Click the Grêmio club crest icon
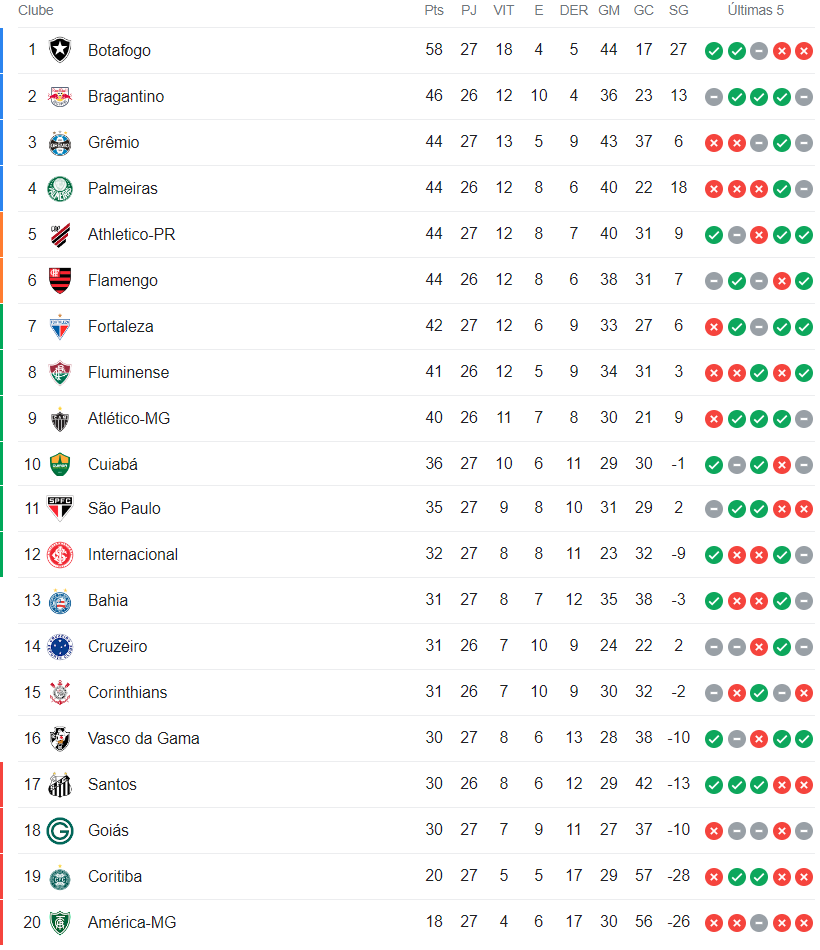820x950 pixels. pyautogui.click(x=60, y=142)
